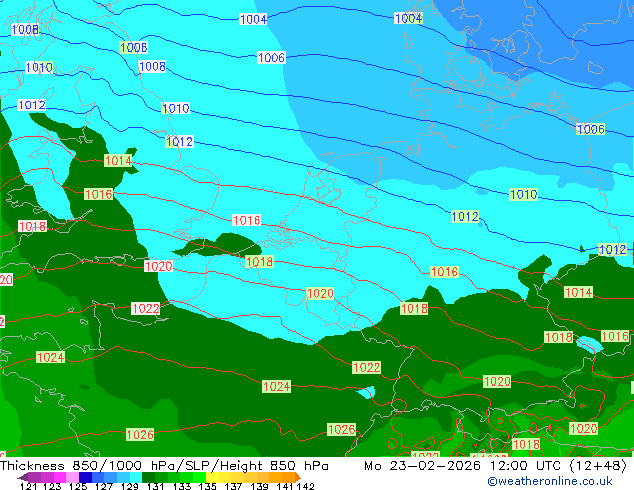Click the legend number 123
The width and height of the screenshot is (634, 490).
53,486
